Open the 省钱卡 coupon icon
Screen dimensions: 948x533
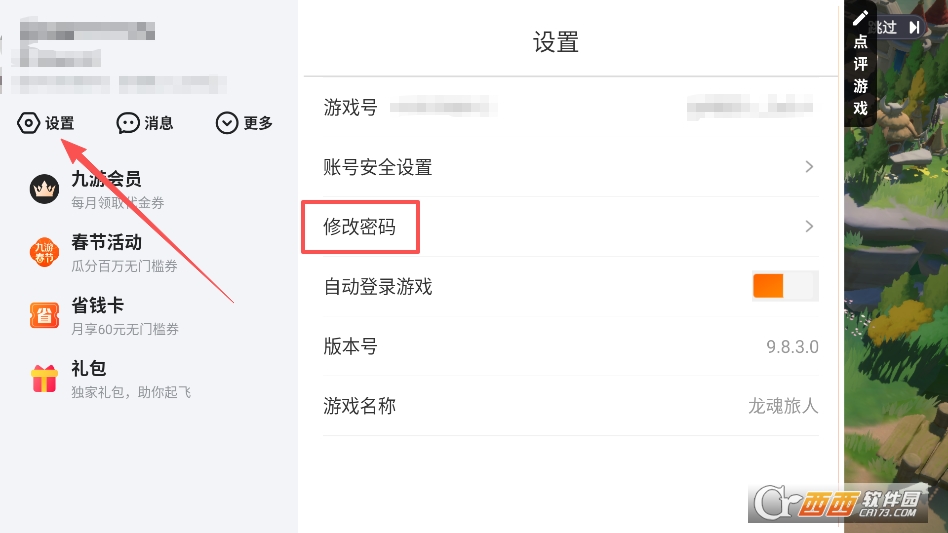[x=44, y=316]
